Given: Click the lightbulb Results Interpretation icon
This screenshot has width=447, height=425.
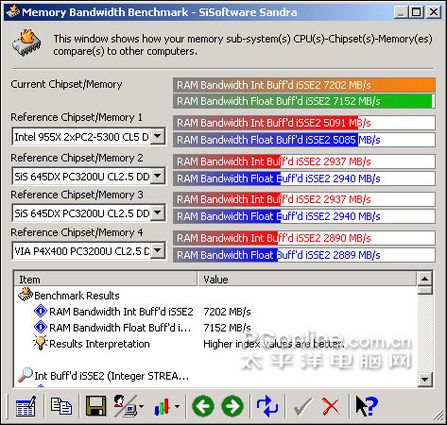Looking at the screenshot, I should point(40,343).
